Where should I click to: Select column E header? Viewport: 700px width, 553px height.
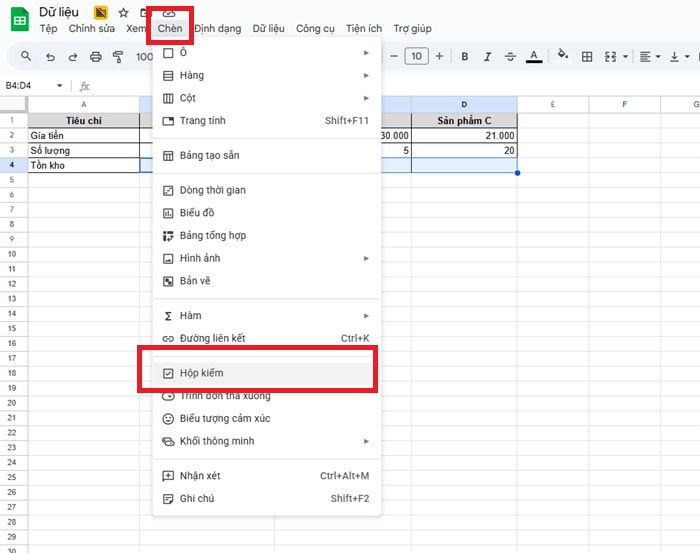pos(553,104)
